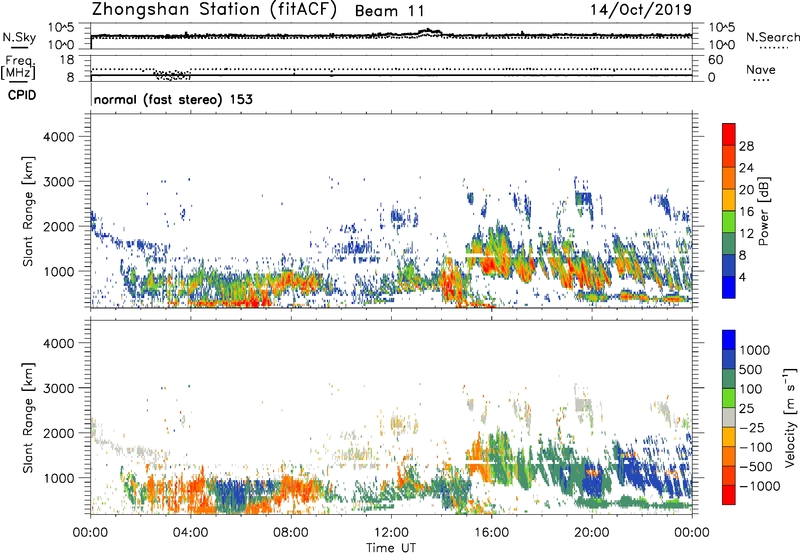Click the normal (fast stereo) 153 text

pos(173,99)
